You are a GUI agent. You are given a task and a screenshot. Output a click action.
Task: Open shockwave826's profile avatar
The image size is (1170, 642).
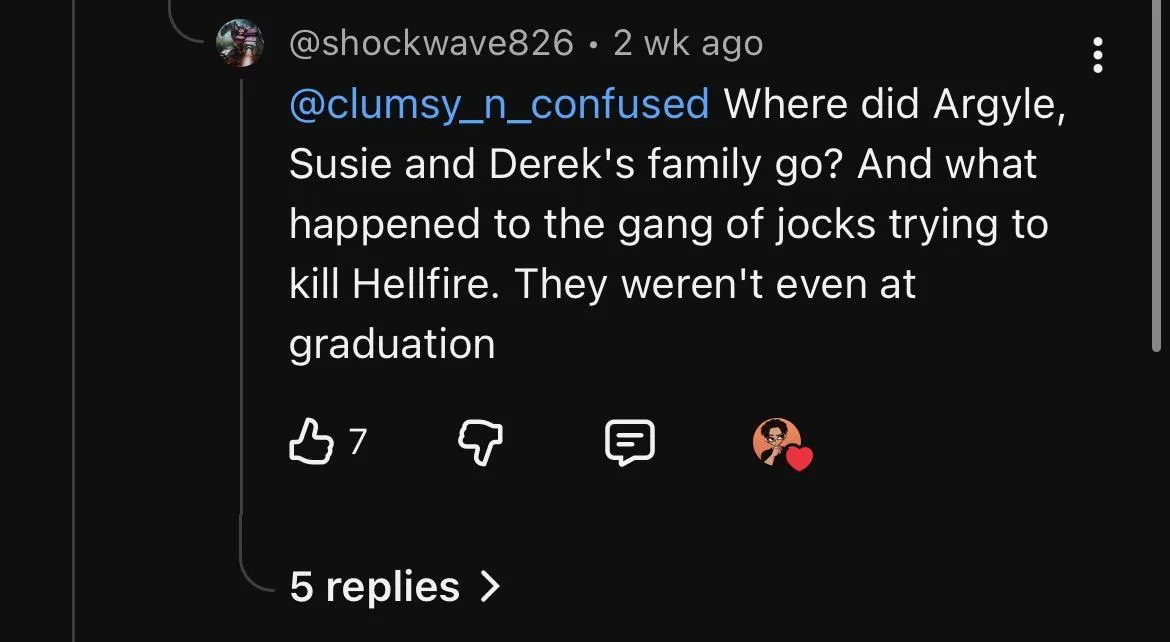coord(241,44)
